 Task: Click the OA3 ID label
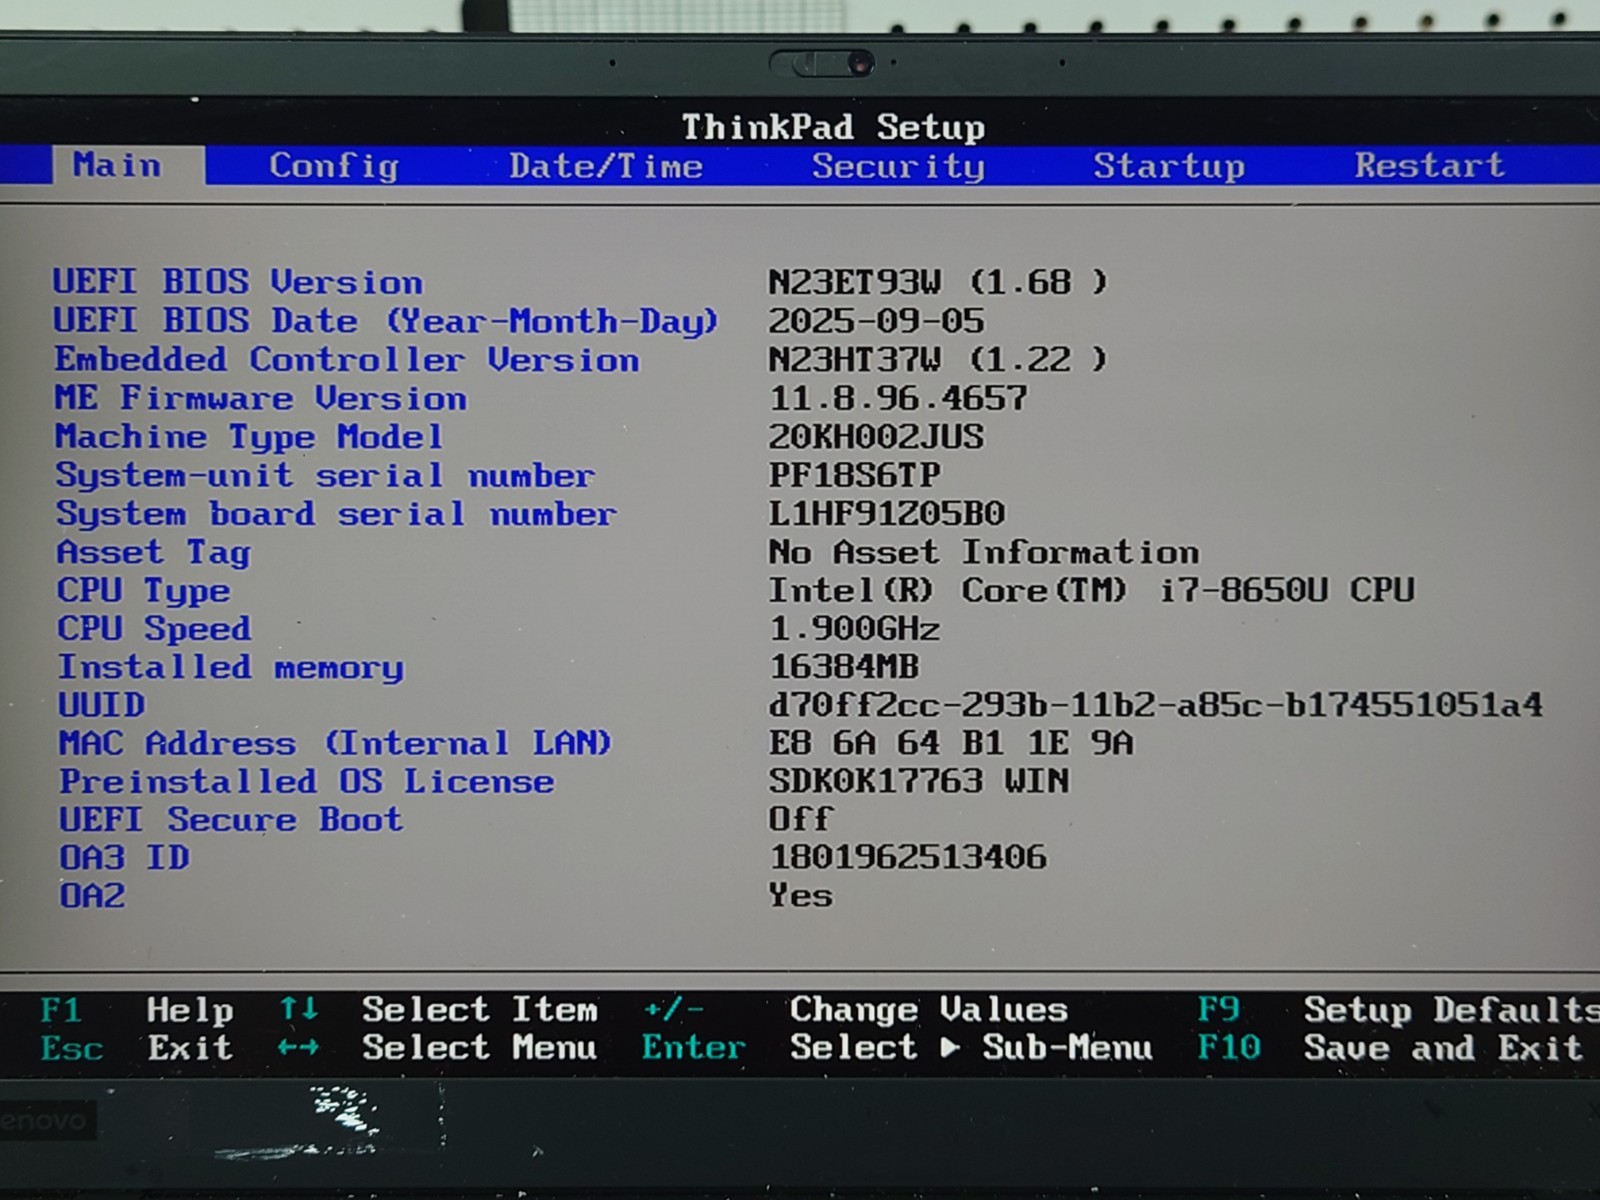tap(124, 858)
